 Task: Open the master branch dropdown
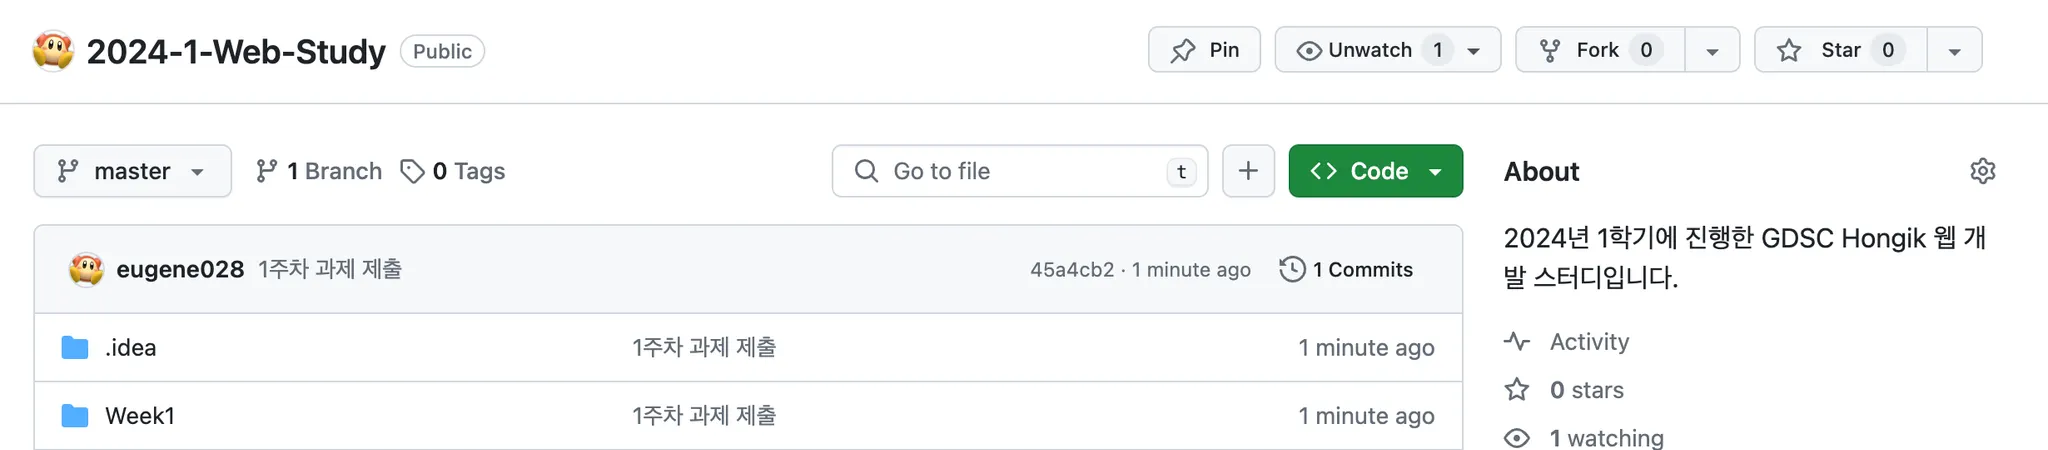coord(132,171)
